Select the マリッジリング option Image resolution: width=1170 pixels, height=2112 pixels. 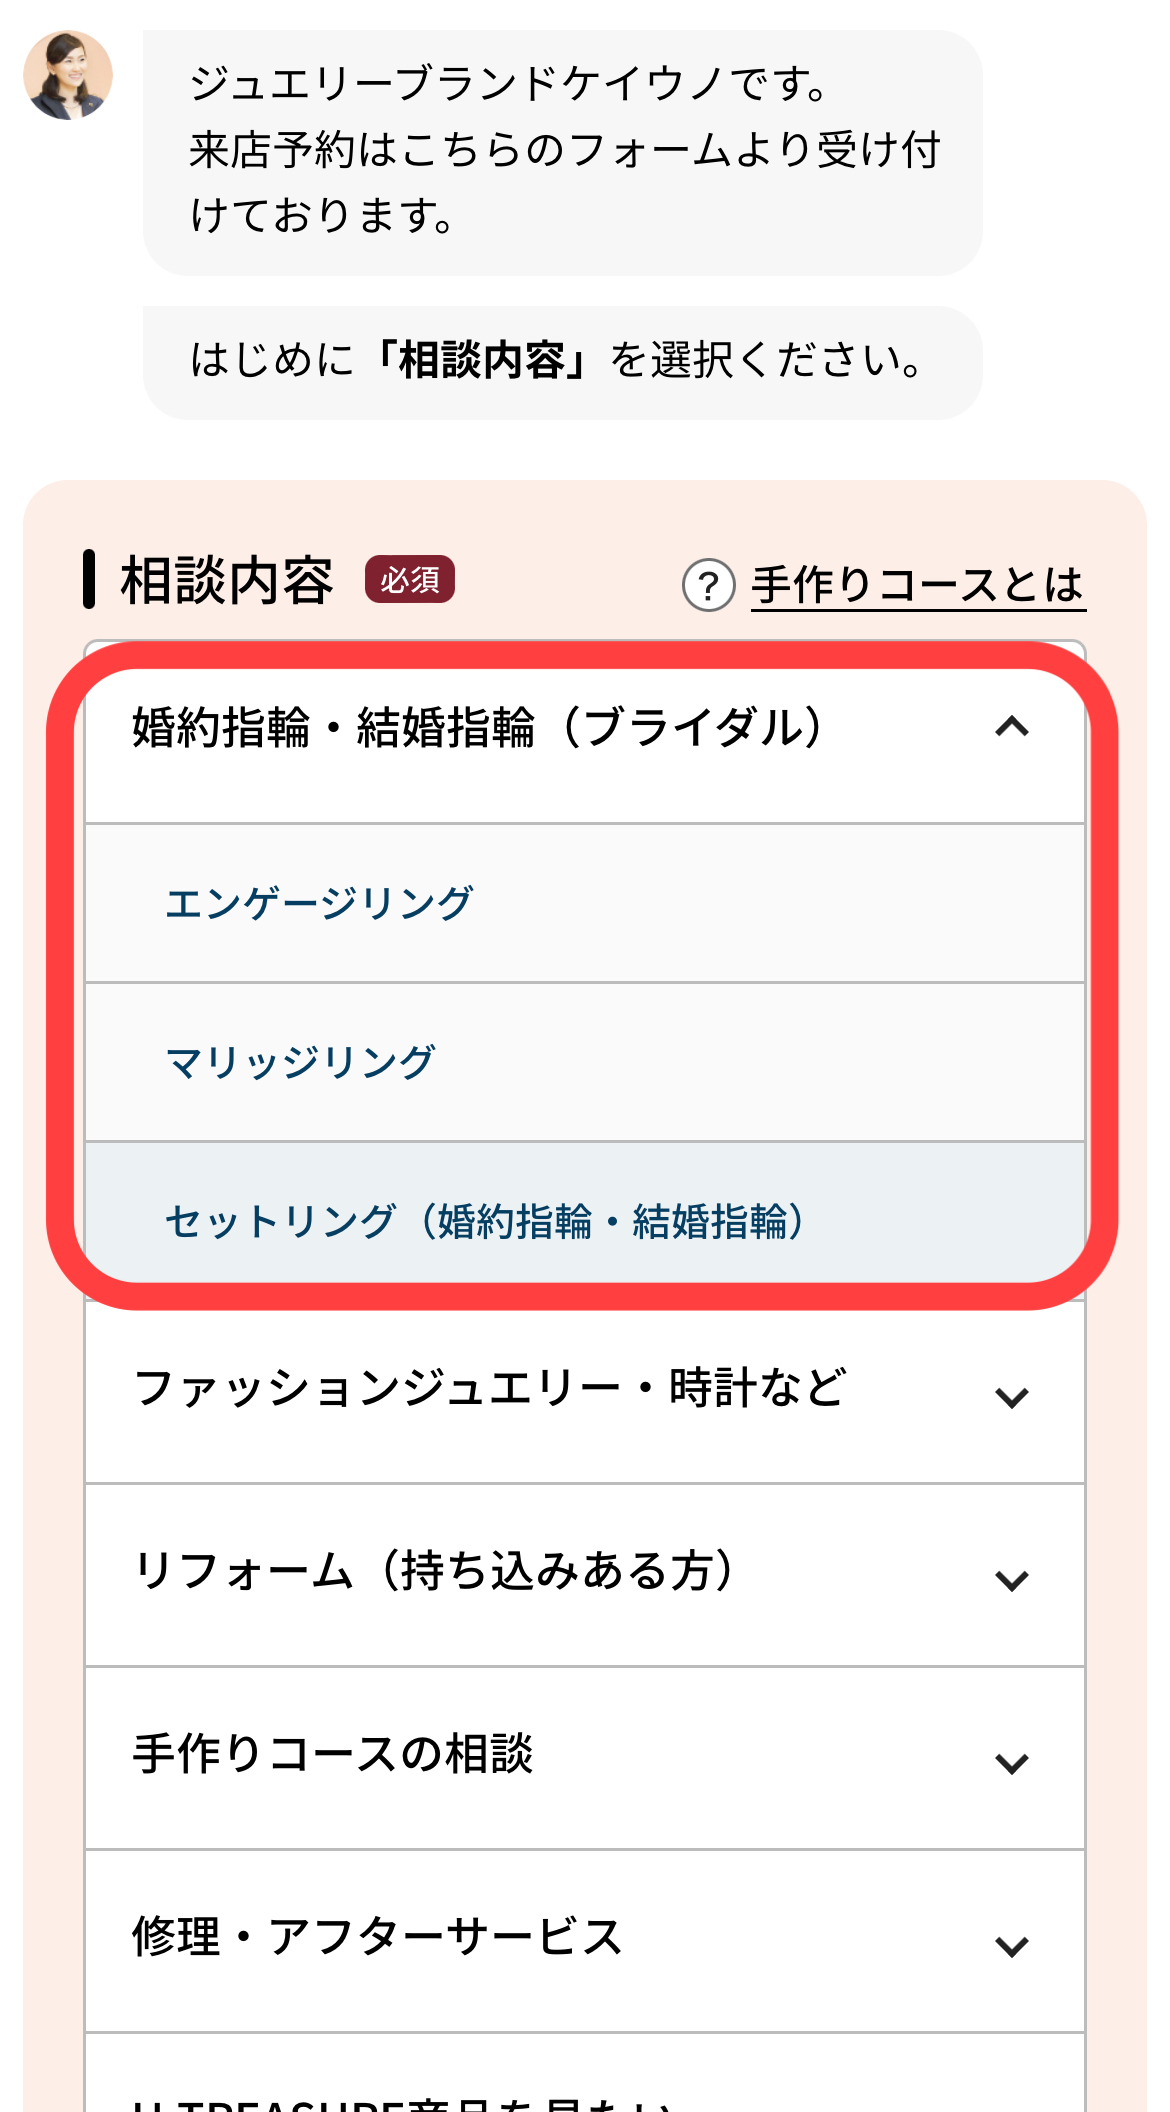click(x=585, y=1062)
